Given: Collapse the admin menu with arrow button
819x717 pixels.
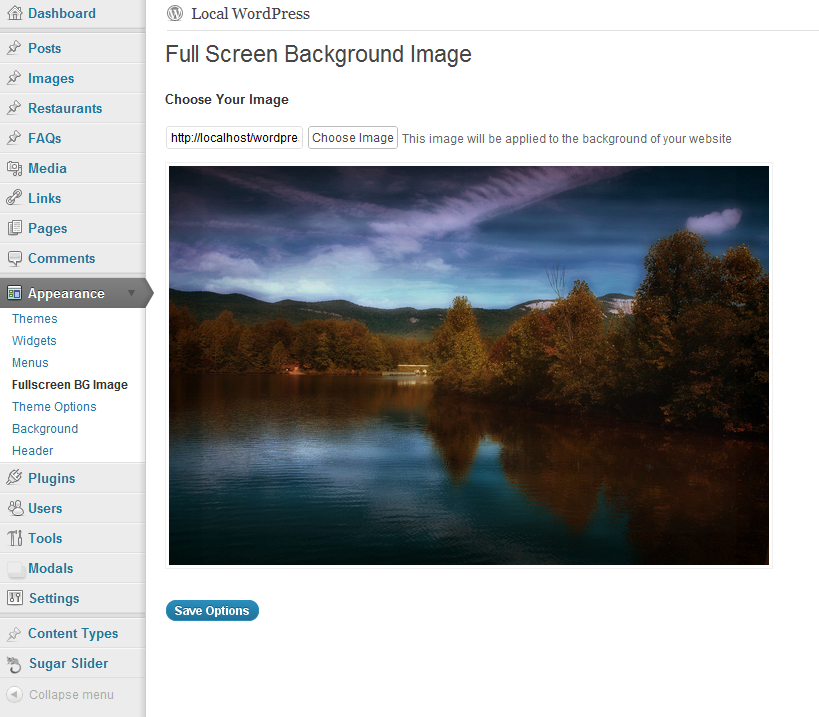Looking at the screenshot, I should (14, 694).
